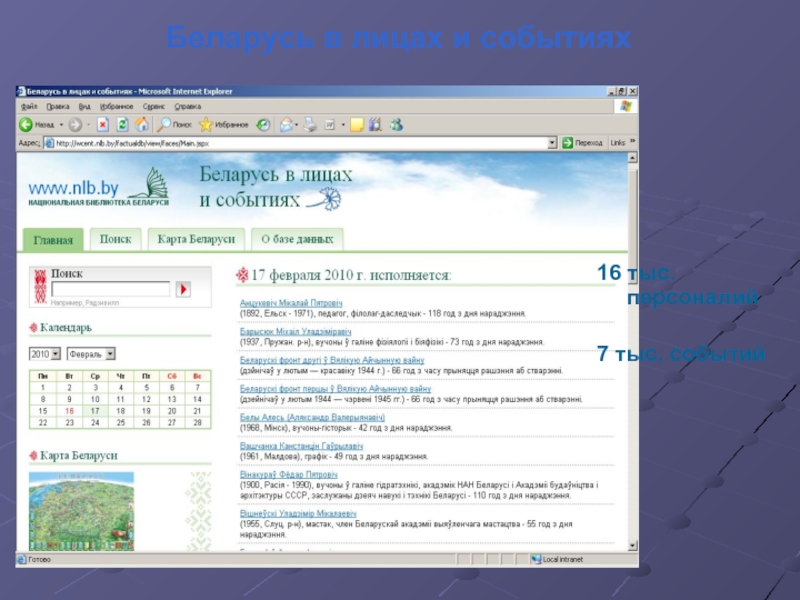Open the Файл menu
This screenshot has width=800, height=600.
click(x=29, y=107)
